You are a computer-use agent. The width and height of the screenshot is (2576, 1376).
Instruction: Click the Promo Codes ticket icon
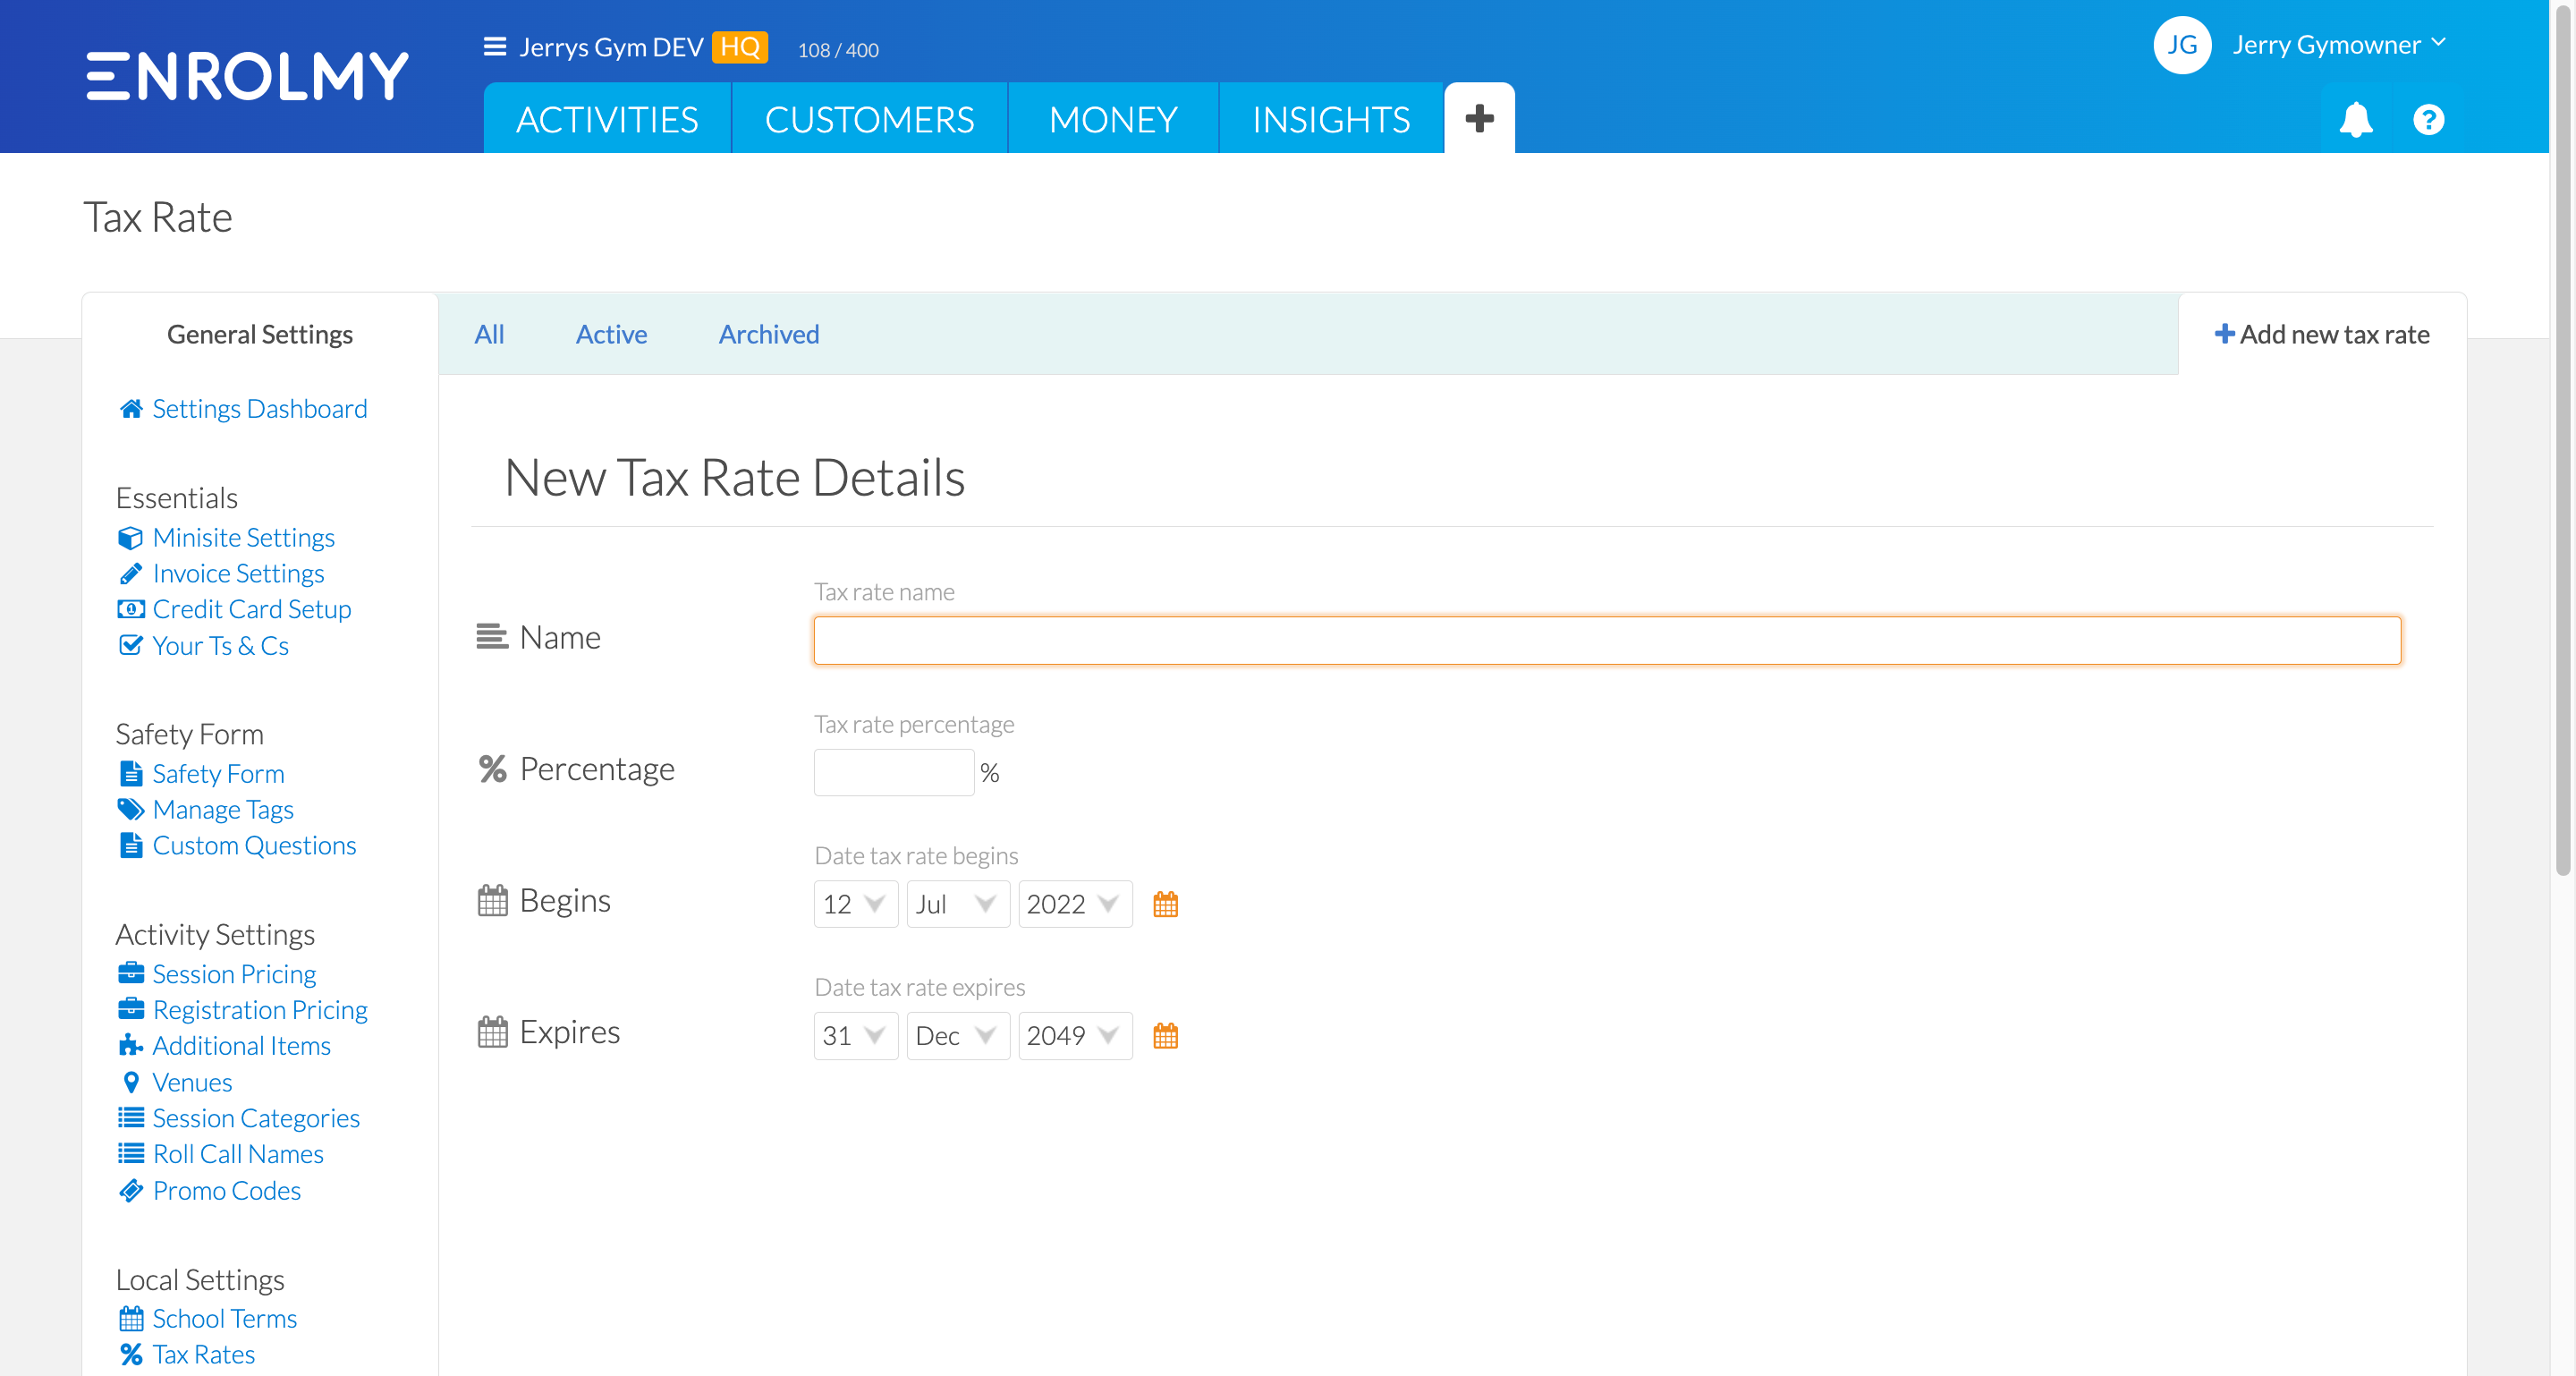coord(131,1190)
